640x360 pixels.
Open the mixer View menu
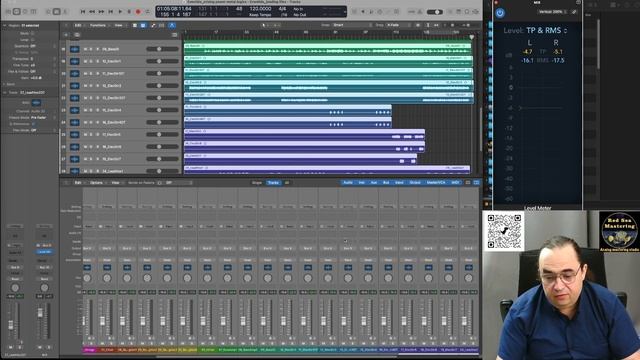pyautogui.click(x=116, y=183)
